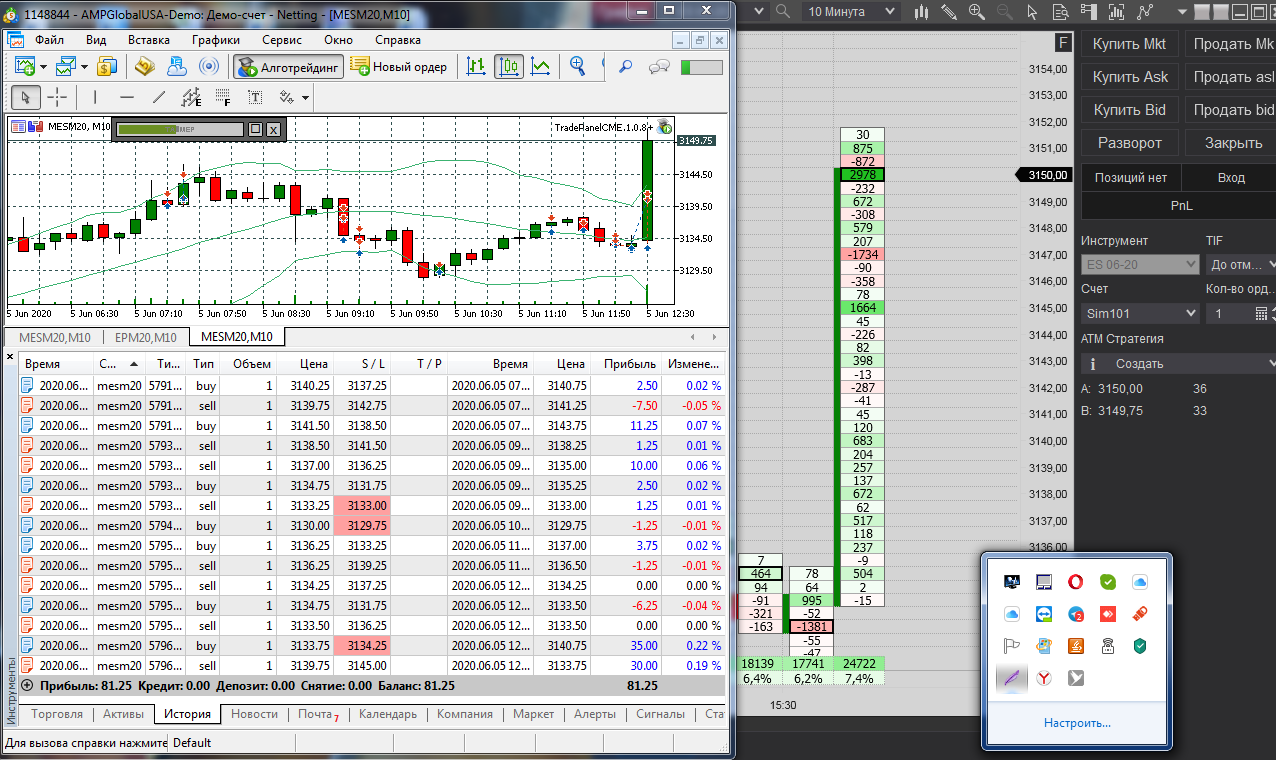Screen dimensions: 1276x760
Task: Open profiles icon in MetaTrader toolbar
Action: pos(67,67)
